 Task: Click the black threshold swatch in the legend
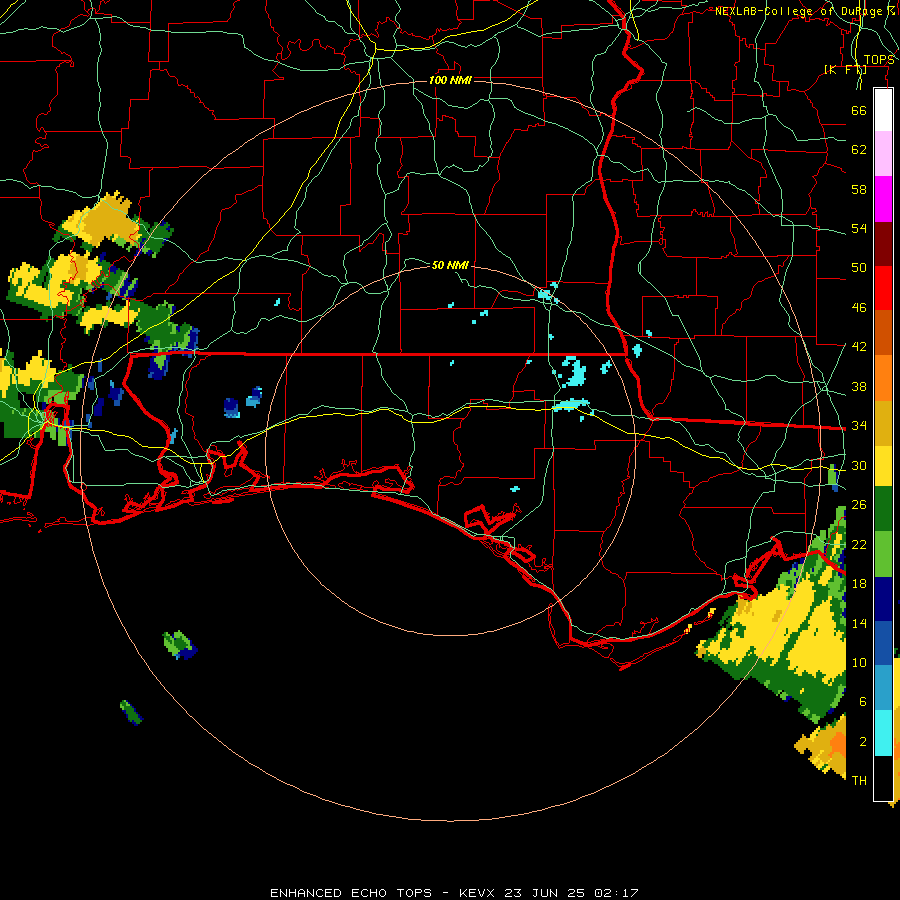883,777
